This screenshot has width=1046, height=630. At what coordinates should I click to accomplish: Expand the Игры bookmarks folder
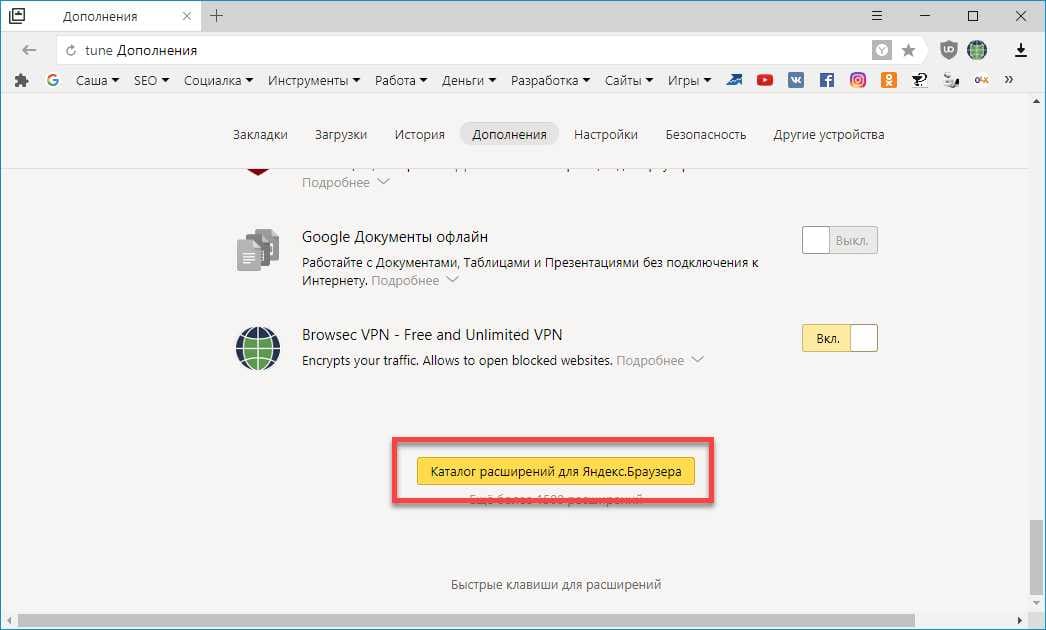689,80
